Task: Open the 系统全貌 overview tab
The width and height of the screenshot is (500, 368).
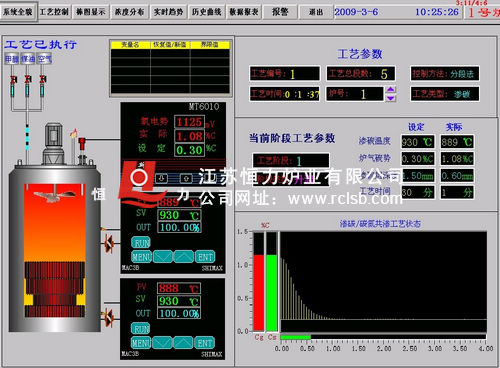Action: tap(18, 12)
